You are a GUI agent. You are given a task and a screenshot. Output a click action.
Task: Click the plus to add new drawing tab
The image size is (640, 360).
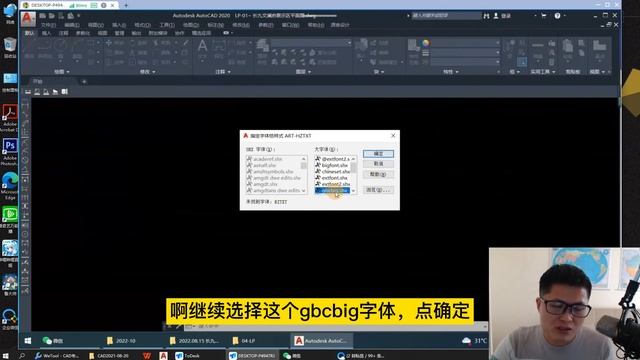84,82
